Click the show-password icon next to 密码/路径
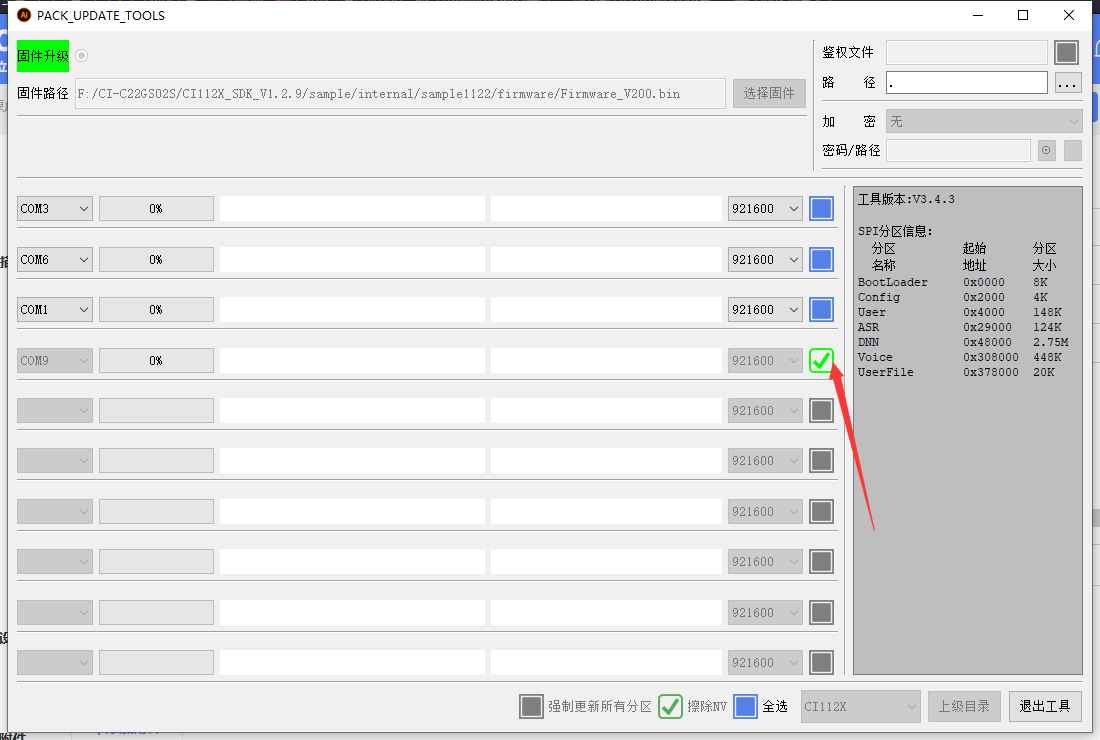Viewport: 1100px width, 740px height. pos(1047,150)
